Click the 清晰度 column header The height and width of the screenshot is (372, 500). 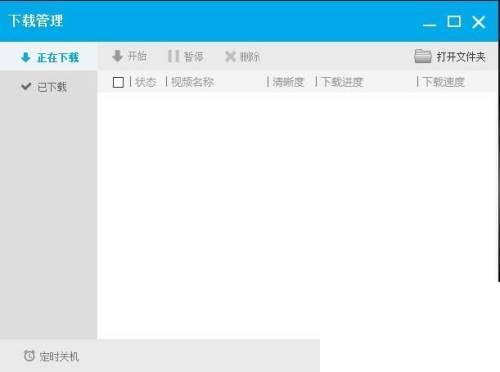click(x=288, y=82)
